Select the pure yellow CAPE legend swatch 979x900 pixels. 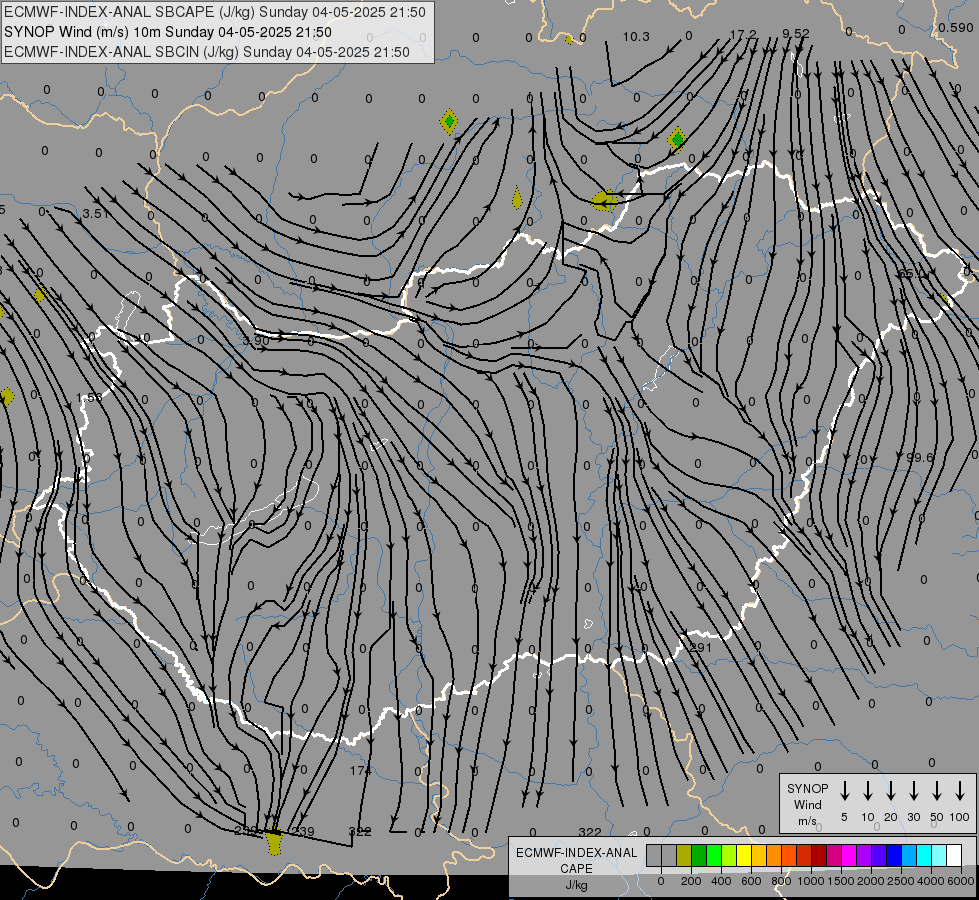(744, 856)
